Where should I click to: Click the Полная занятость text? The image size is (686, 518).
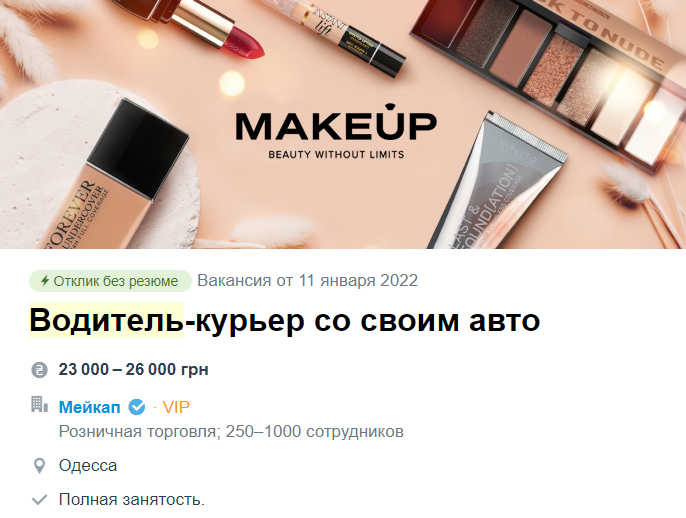tap(132, 500)
